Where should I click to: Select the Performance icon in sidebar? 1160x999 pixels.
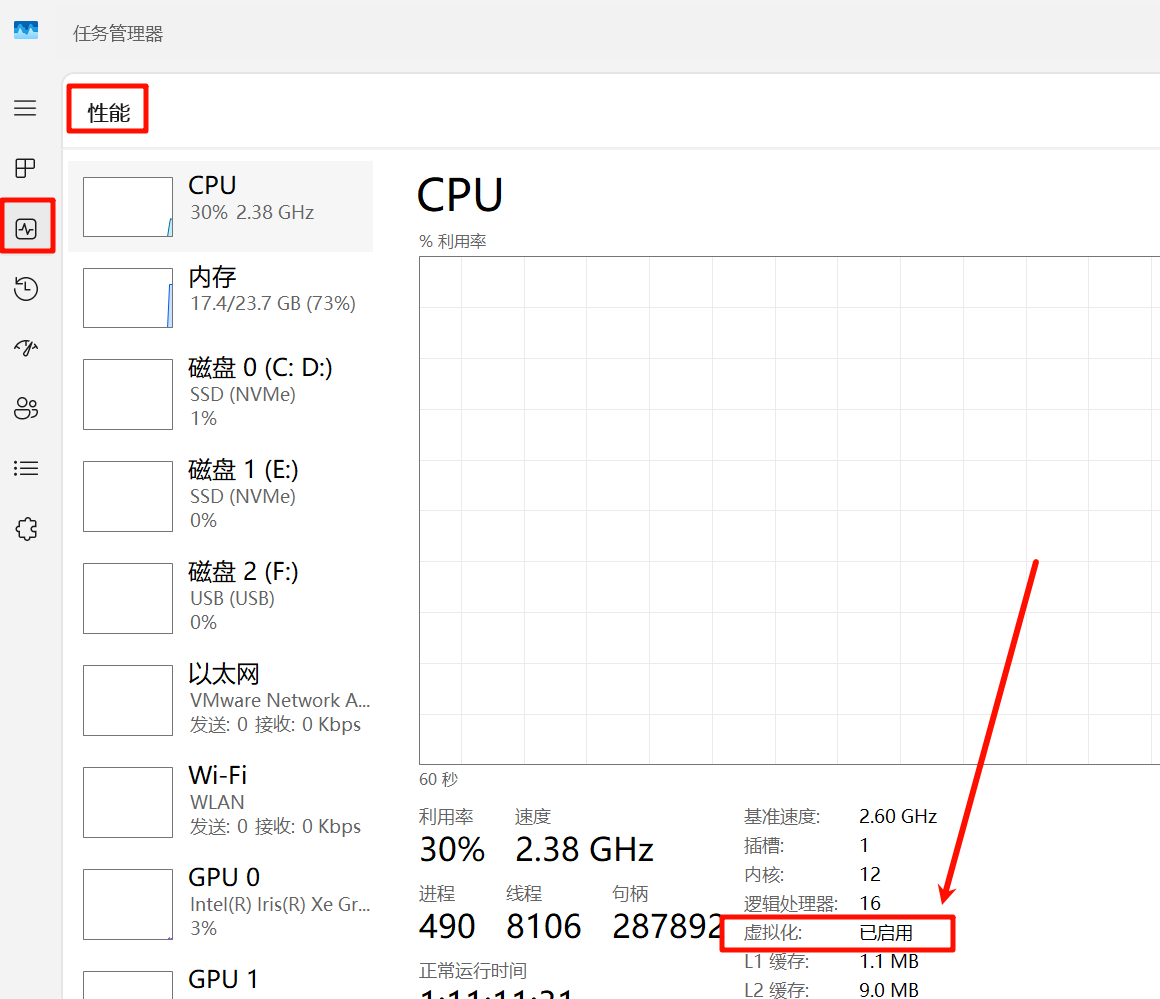point(26,229)
